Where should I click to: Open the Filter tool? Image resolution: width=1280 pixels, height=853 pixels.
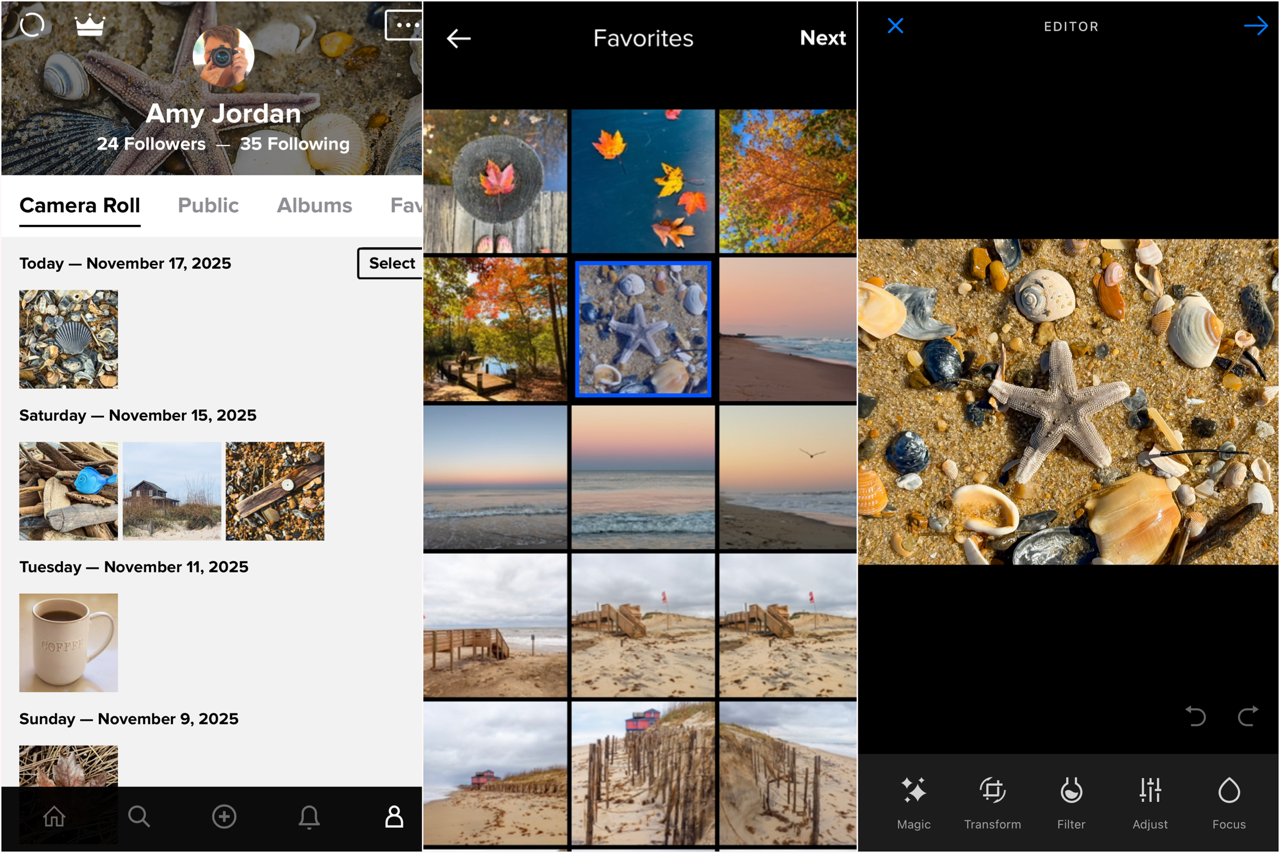[1070, 800]
